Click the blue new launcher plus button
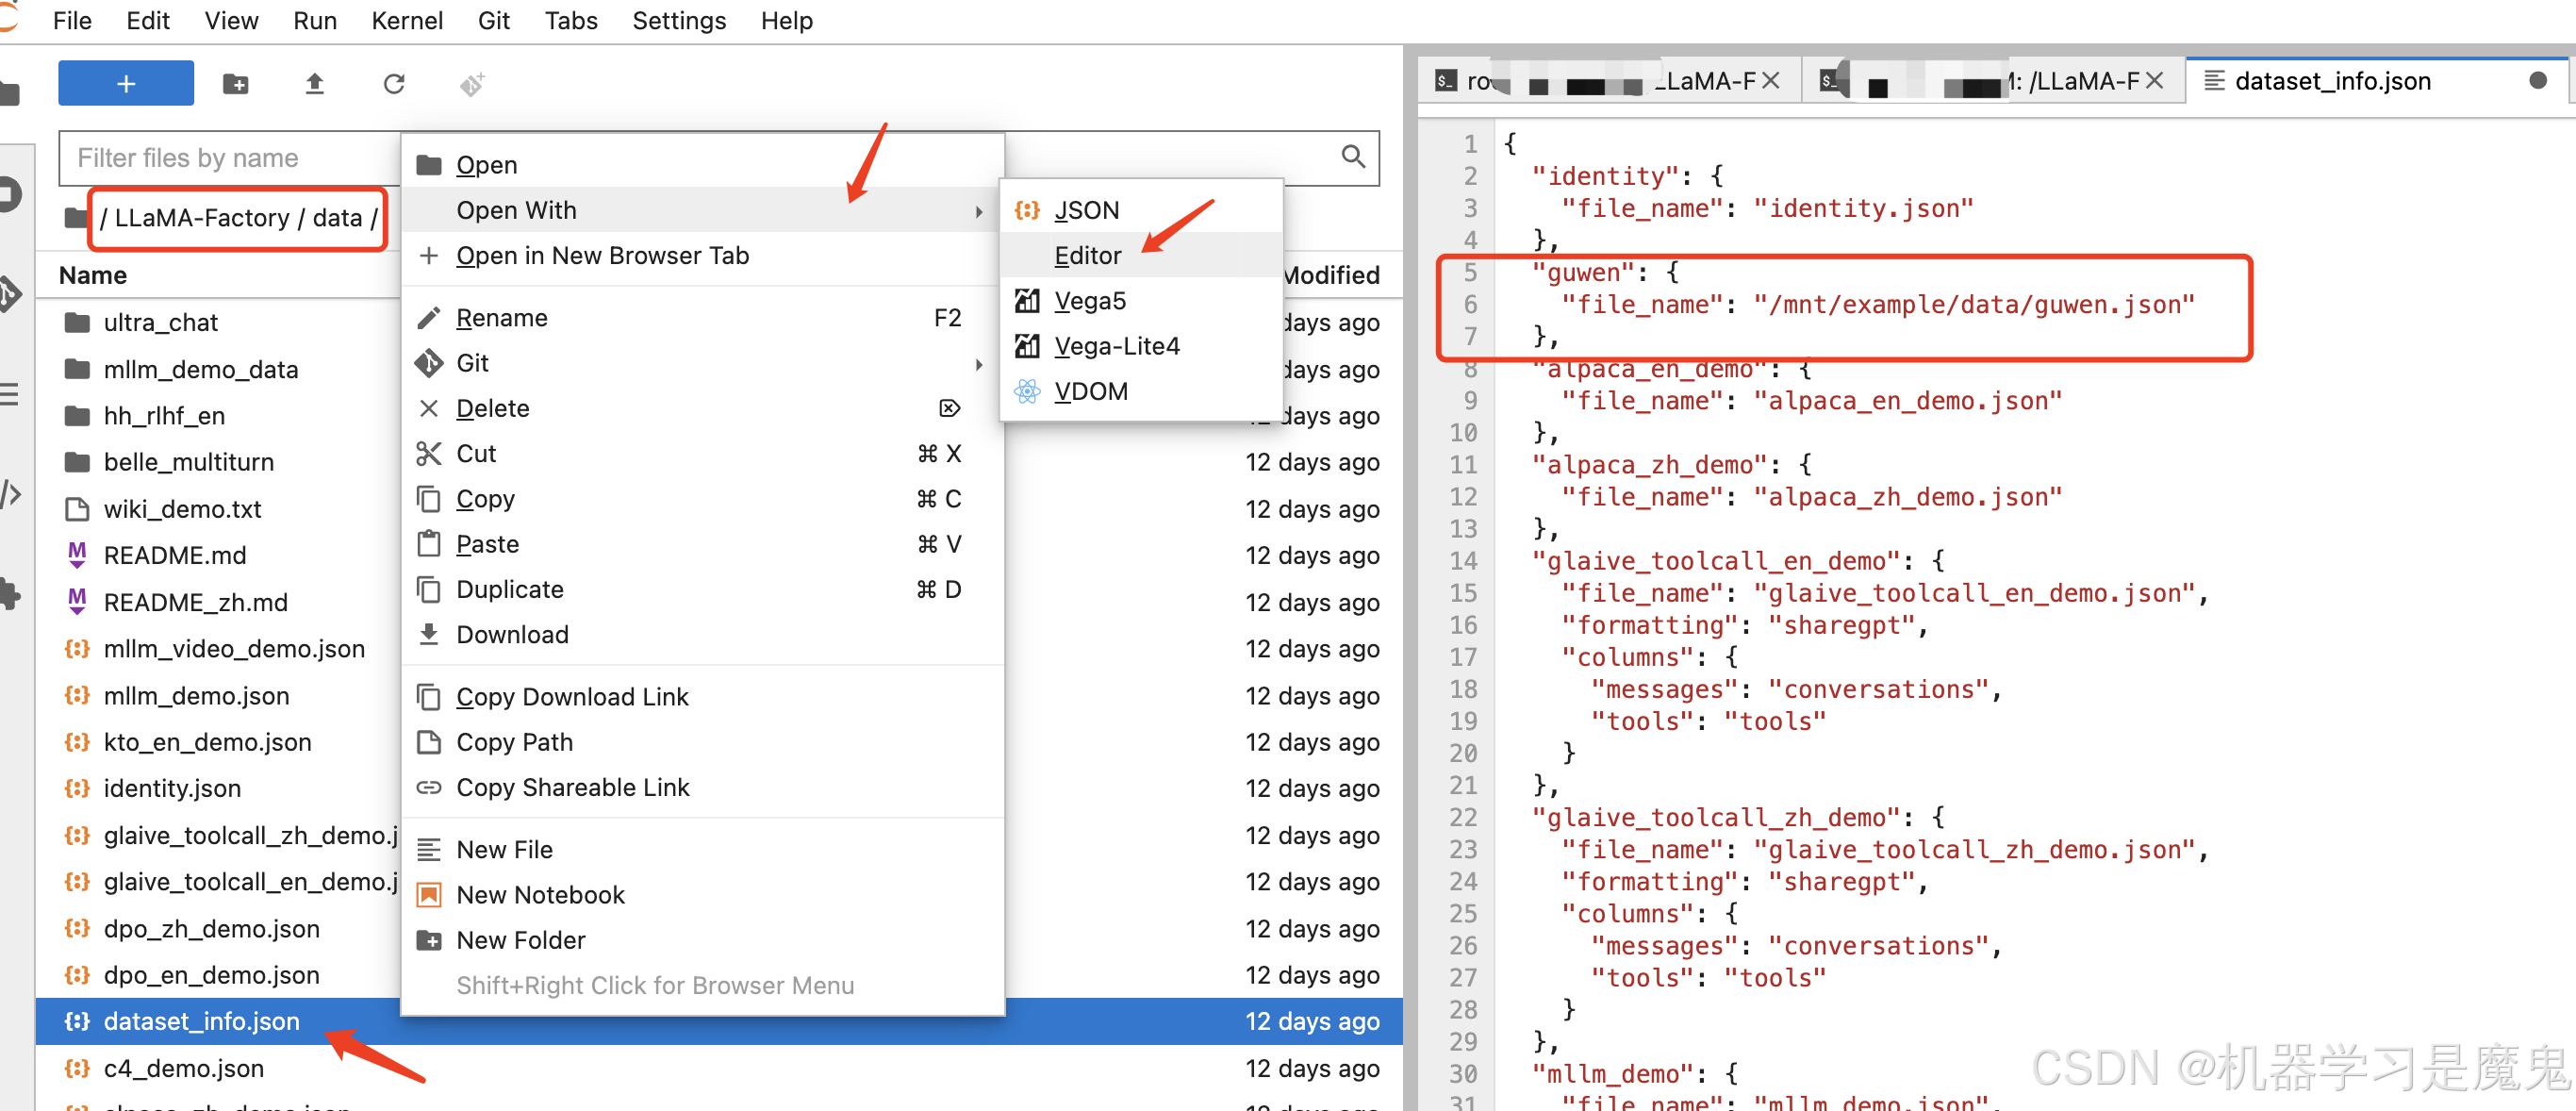Viewport: 2576px width, 1111px height. [x=126, y=84]
